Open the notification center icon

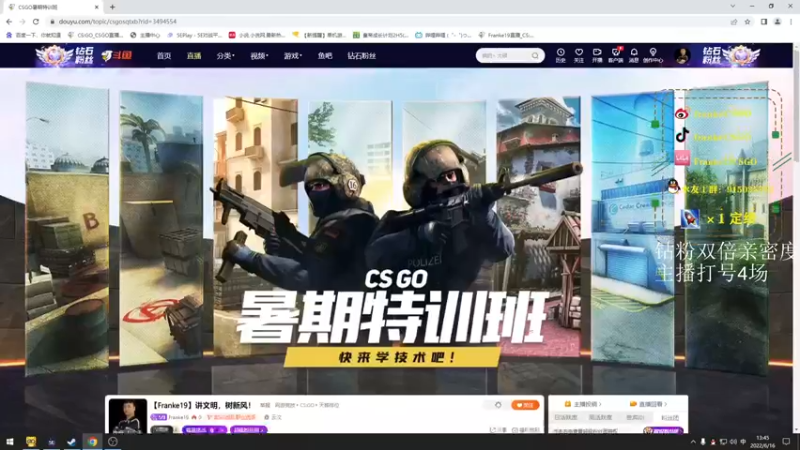coord(786,442)
